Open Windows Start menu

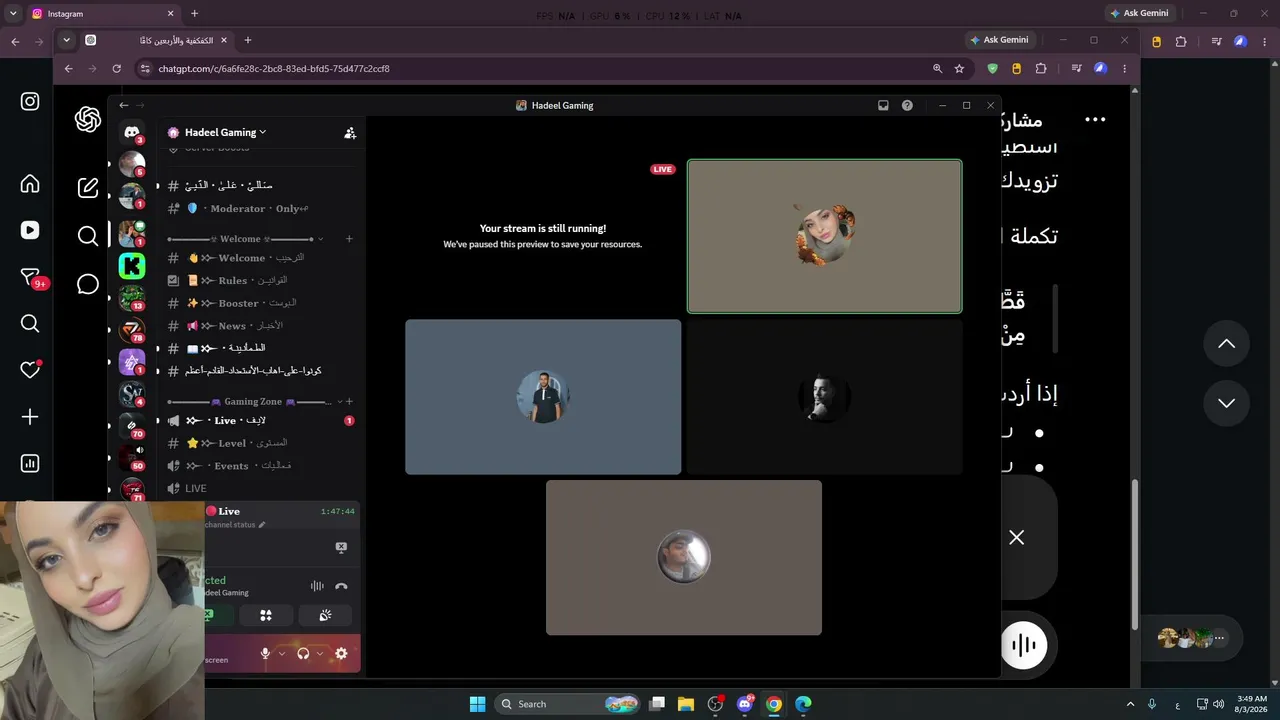point(477,704)
